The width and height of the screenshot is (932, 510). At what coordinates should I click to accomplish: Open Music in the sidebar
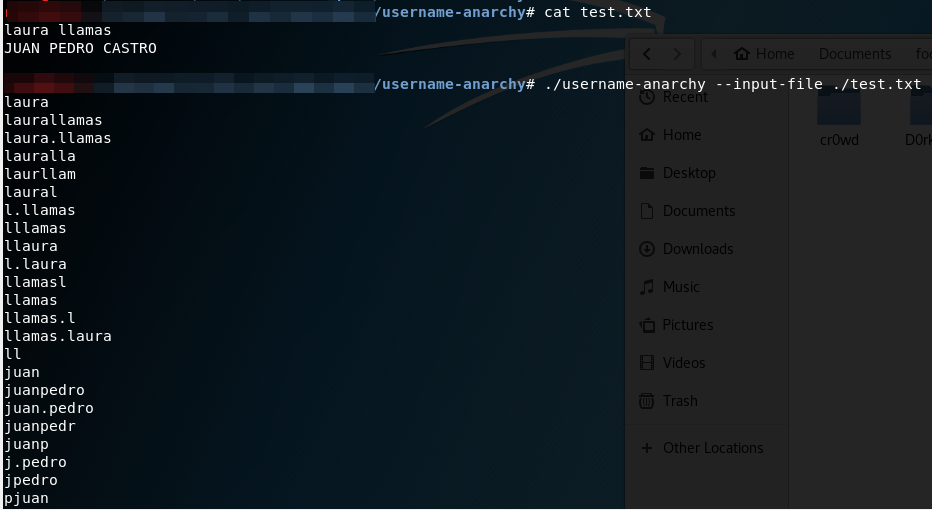(680, 287)
